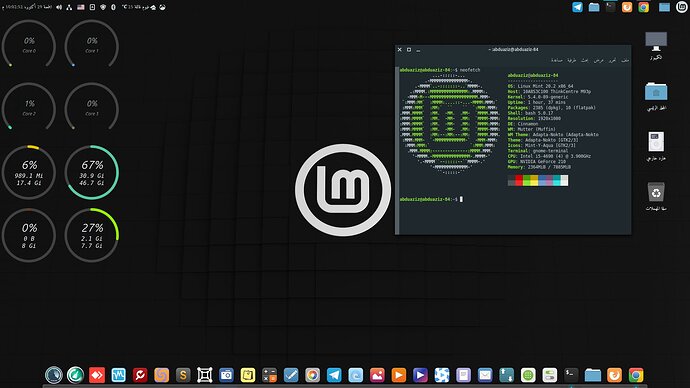The width and height of the screenshot is (690, 388).
Task: Click the 6% disk usage gauge
Action: click(29, 172)
